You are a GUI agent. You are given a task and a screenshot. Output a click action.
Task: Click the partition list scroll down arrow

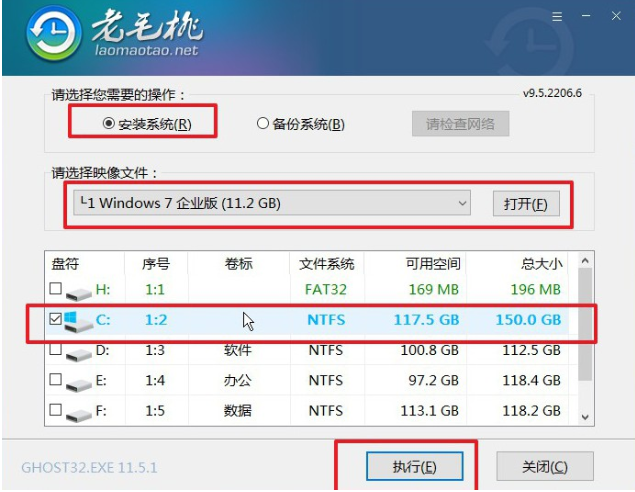[585, 417]
